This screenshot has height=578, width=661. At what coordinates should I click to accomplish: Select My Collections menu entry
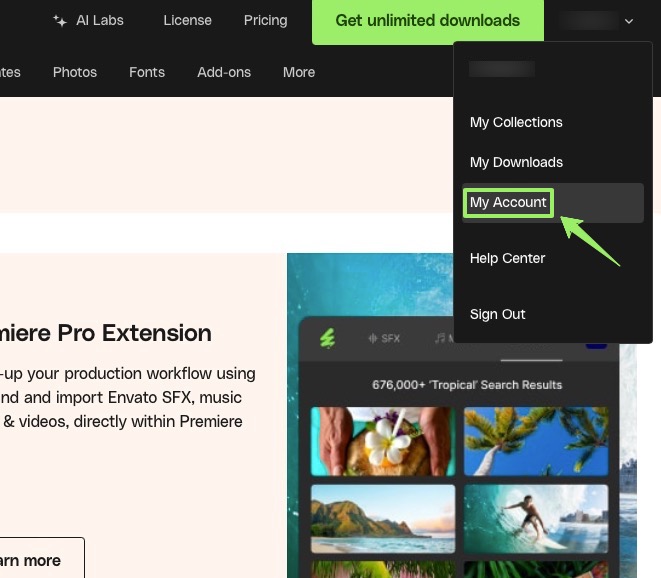(x=516, y=122)
